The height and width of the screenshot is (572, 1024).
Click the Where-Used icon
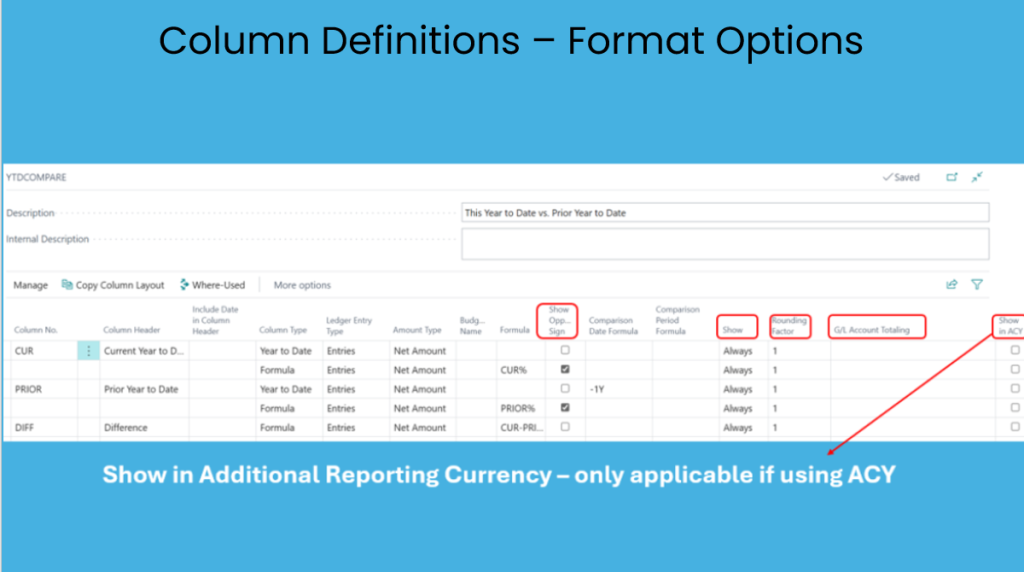click(x=184, y=285)
